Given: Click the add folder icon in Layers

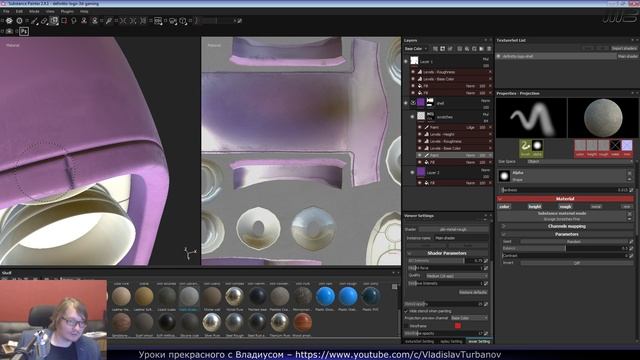Looking at the screenshot, I should click(x=482, y=49).
